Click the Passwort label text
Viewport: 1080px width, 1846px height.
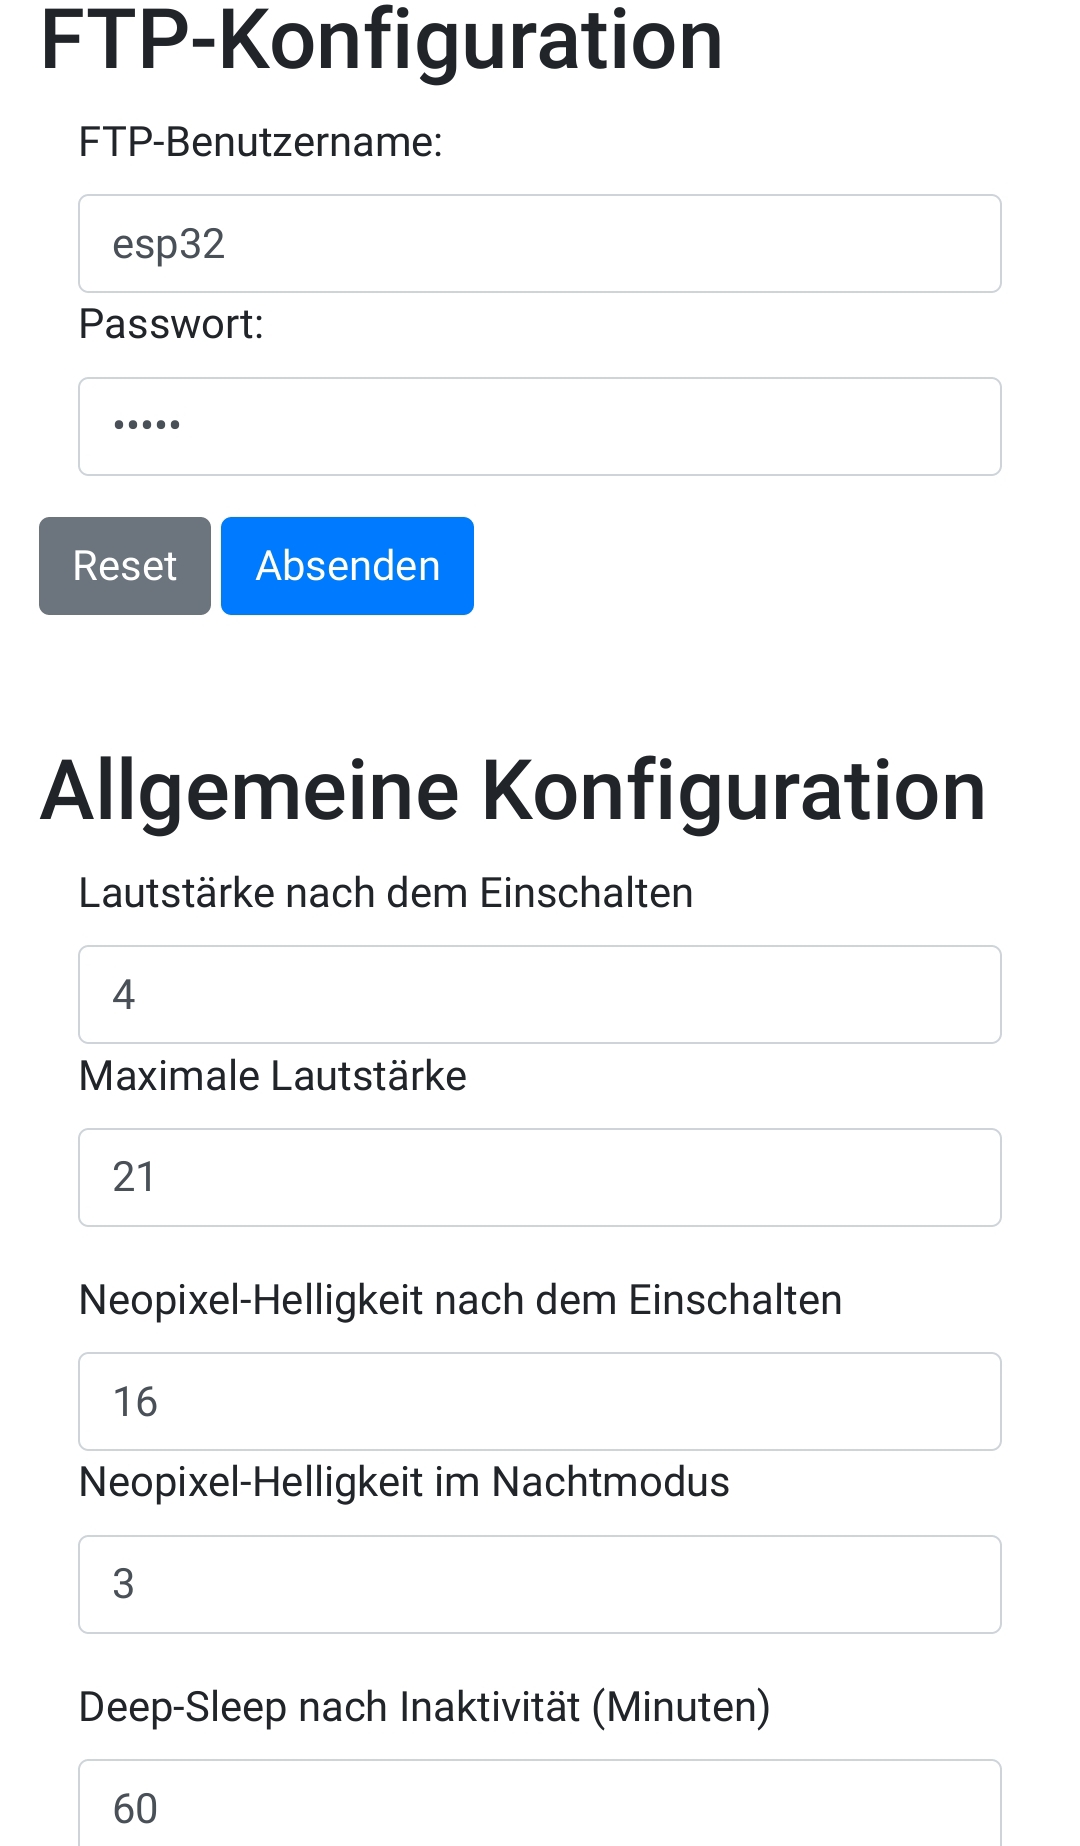click(171, 325)
